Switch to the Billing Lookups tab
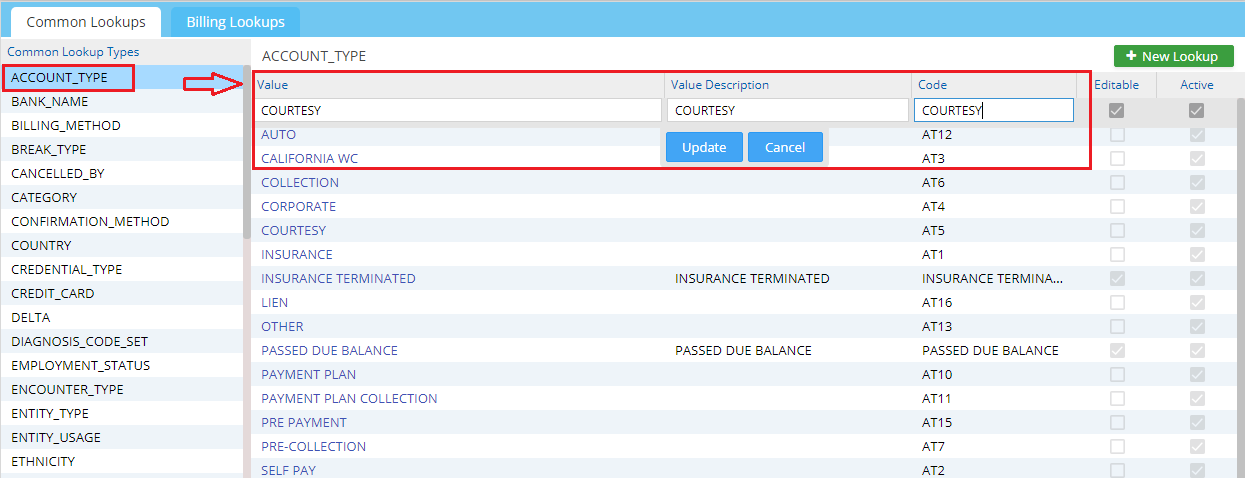This screenshot has height=478, width=1245. point(235,22)
